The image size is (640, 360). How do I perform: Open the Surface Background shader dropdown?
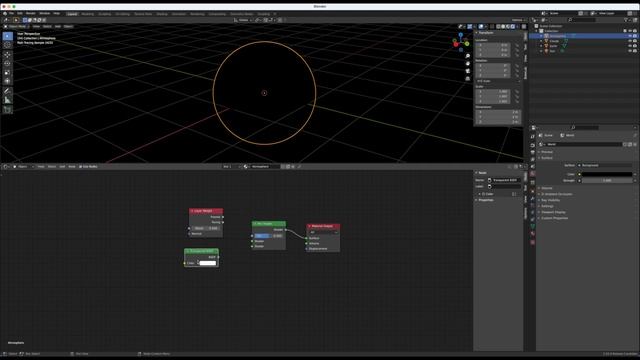(604, 165)
